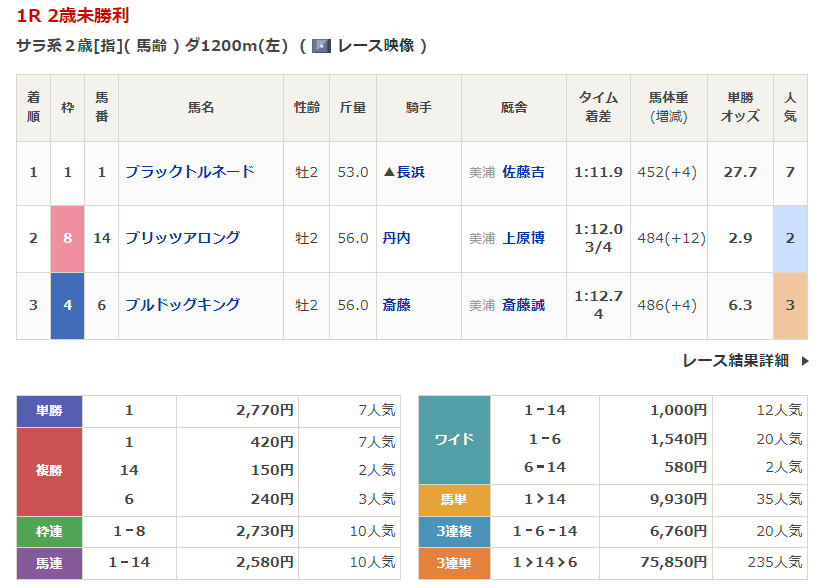
Task: View trainer 上原博 page
Action: tap(523, 238)
